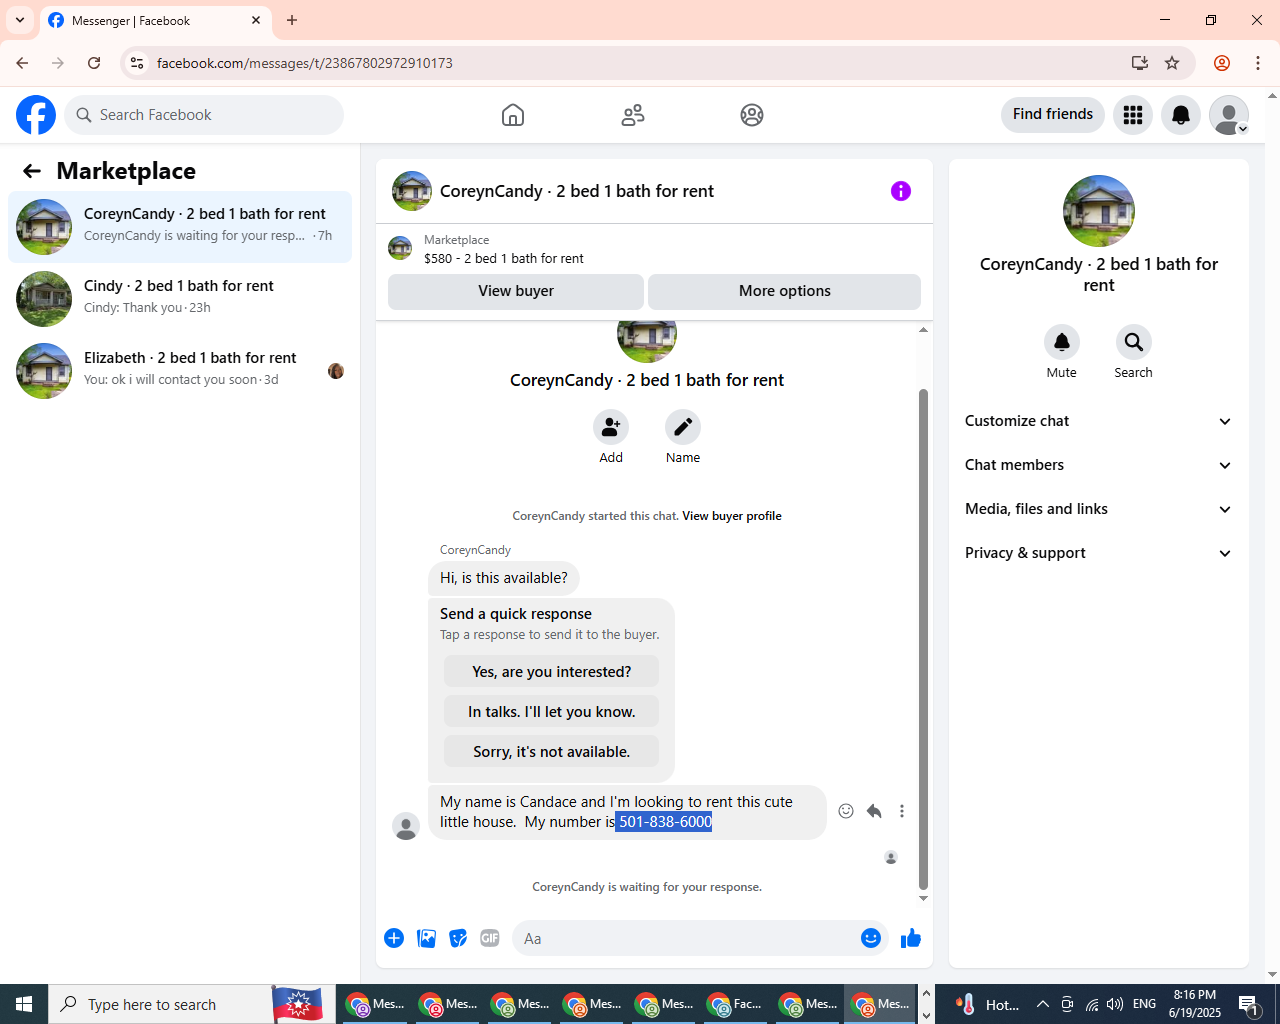The image size is (1280, 1024).
Task: Open Chrome's three-dot menu
Action: pos(1258,63)
